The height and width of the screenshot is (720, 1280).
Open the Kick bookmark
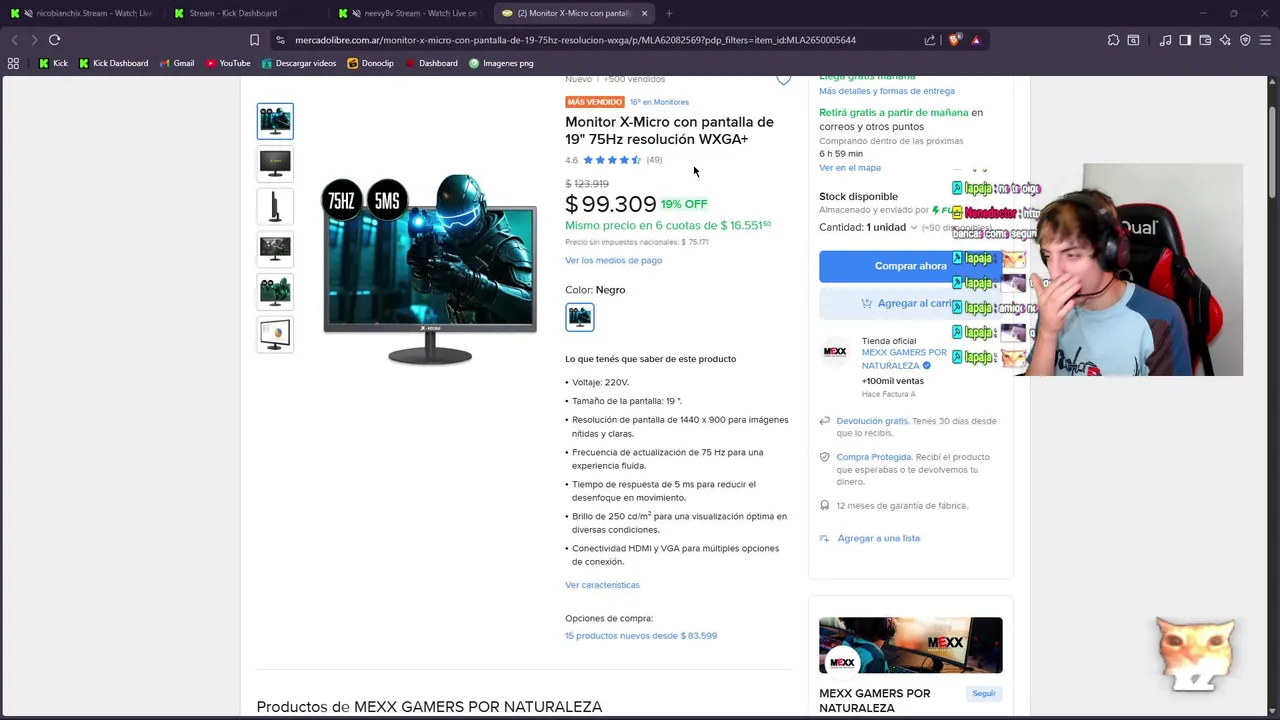tap(53, 63)
